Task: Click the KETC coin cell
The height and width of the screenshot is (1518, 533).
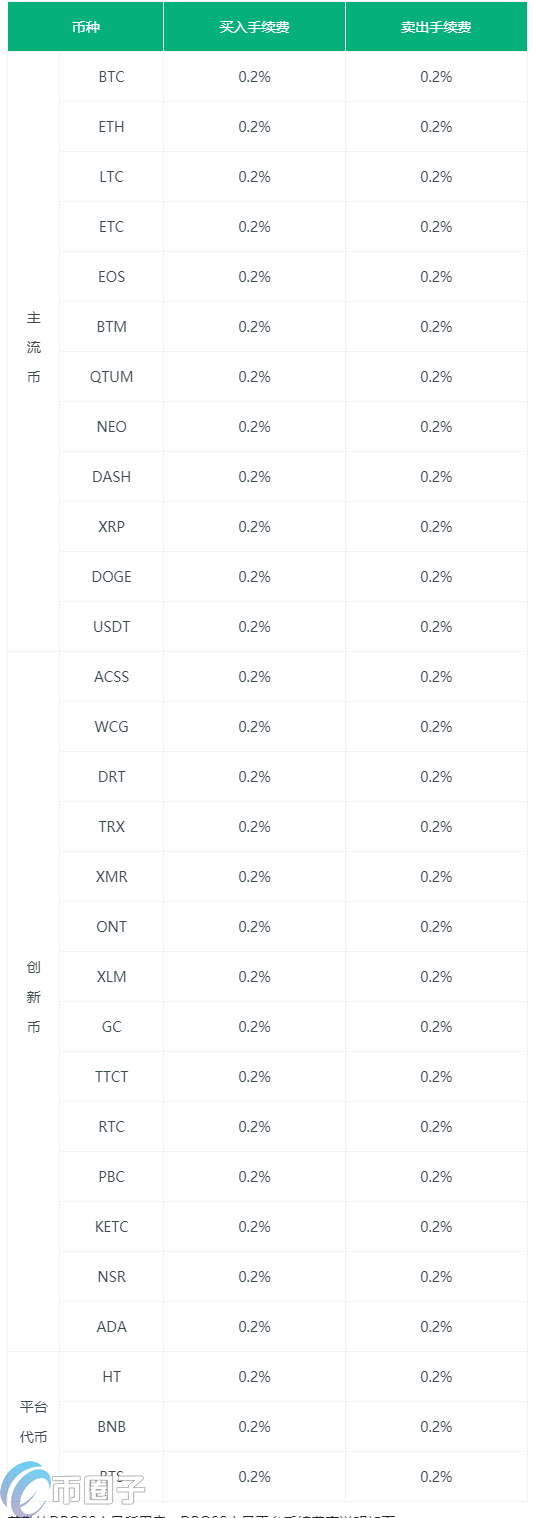Action: (112, 1227)
